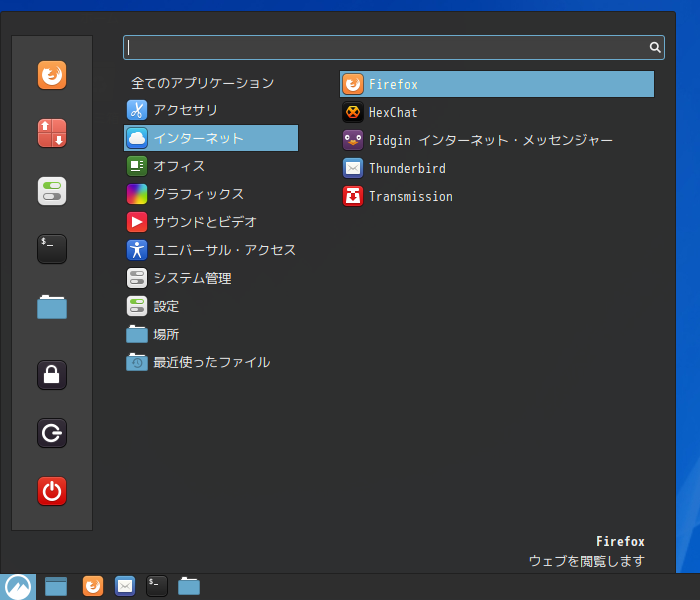Select the インターネット category
This screenshot has height=600, width=700.
(211, 138)
